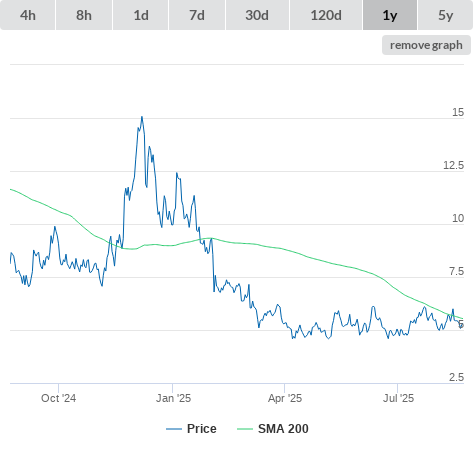
Task: Click the Jan '25 axis label
Action: 173,398
